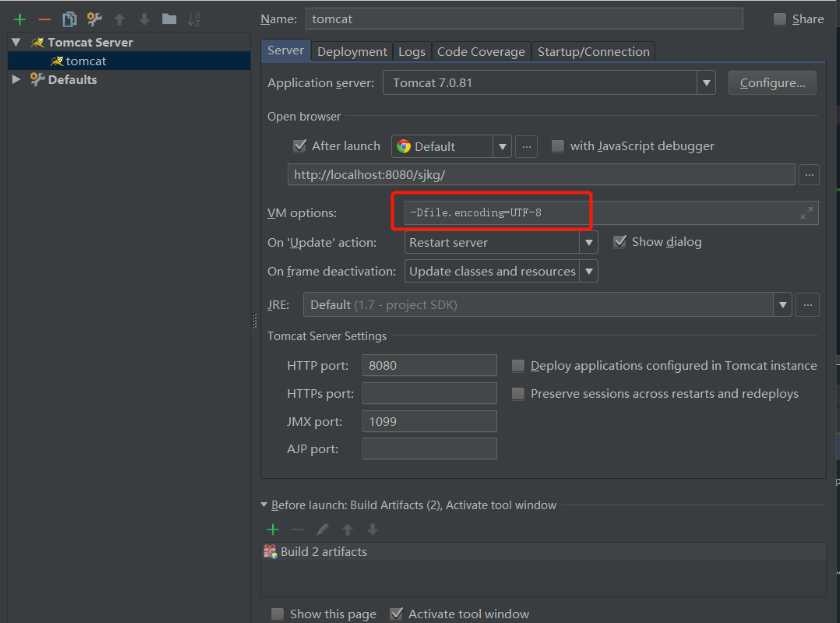Toggle the Share checkbox
Image resolution: width=840 pixels, height=623 pixels.
(x=780, y=19)
